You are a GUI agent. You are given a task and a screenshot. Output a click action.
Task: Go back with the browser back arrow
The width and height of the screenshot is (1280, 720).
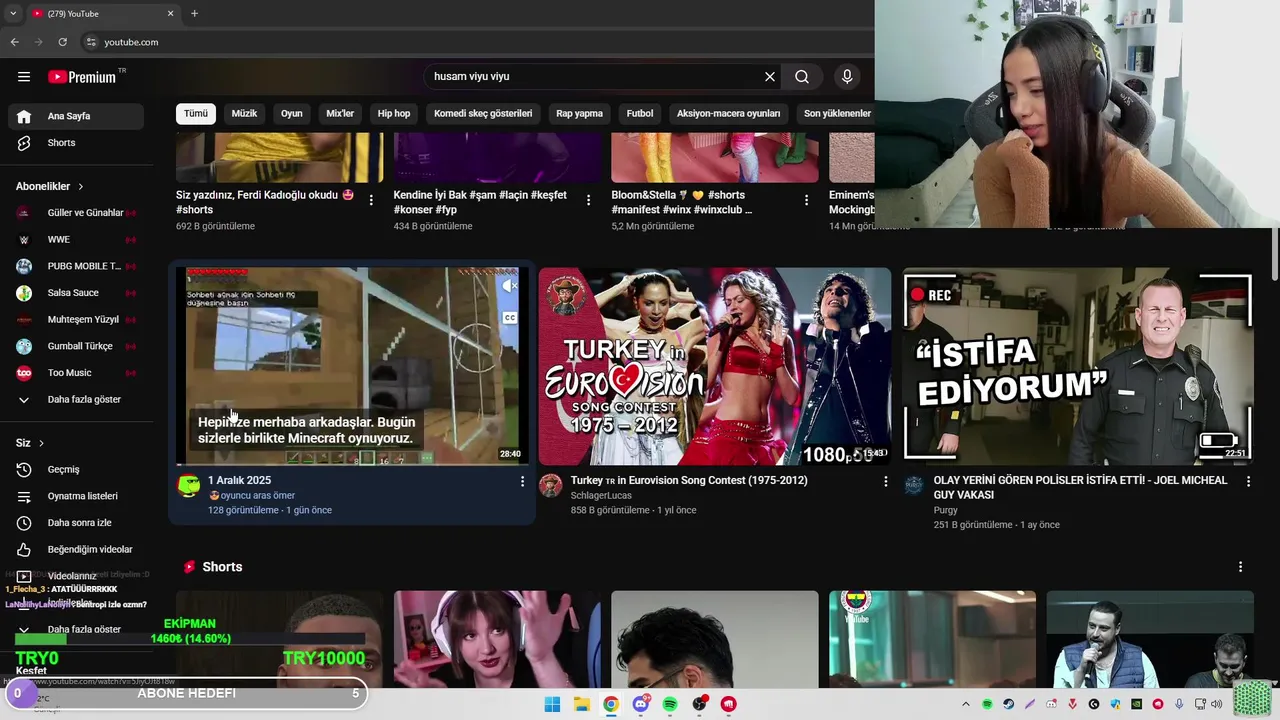pyautogui.click(x=14, y=42)
